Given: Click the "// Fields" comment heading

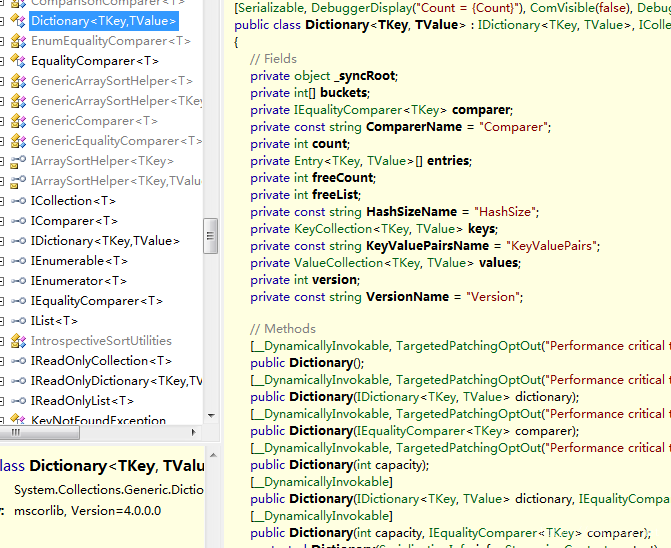Looking at the screenshot, I should pos(273,59).
